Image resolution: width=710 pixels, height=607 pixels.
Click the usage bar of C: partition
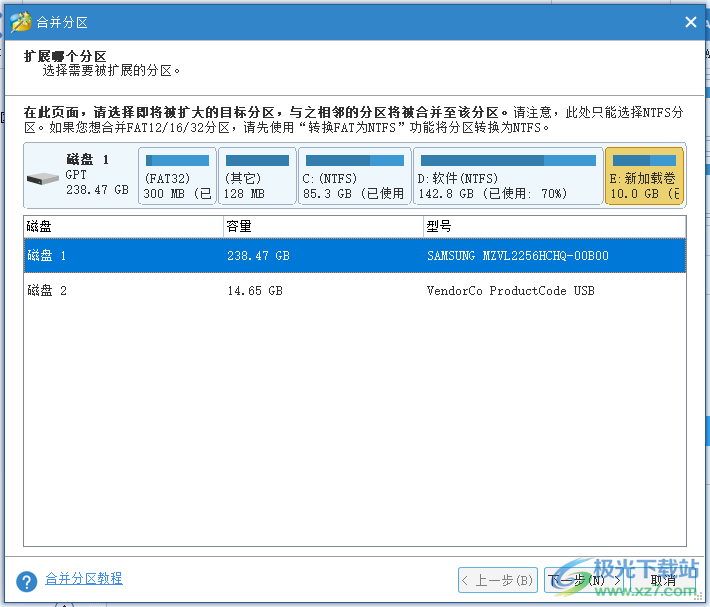point(355,160)
